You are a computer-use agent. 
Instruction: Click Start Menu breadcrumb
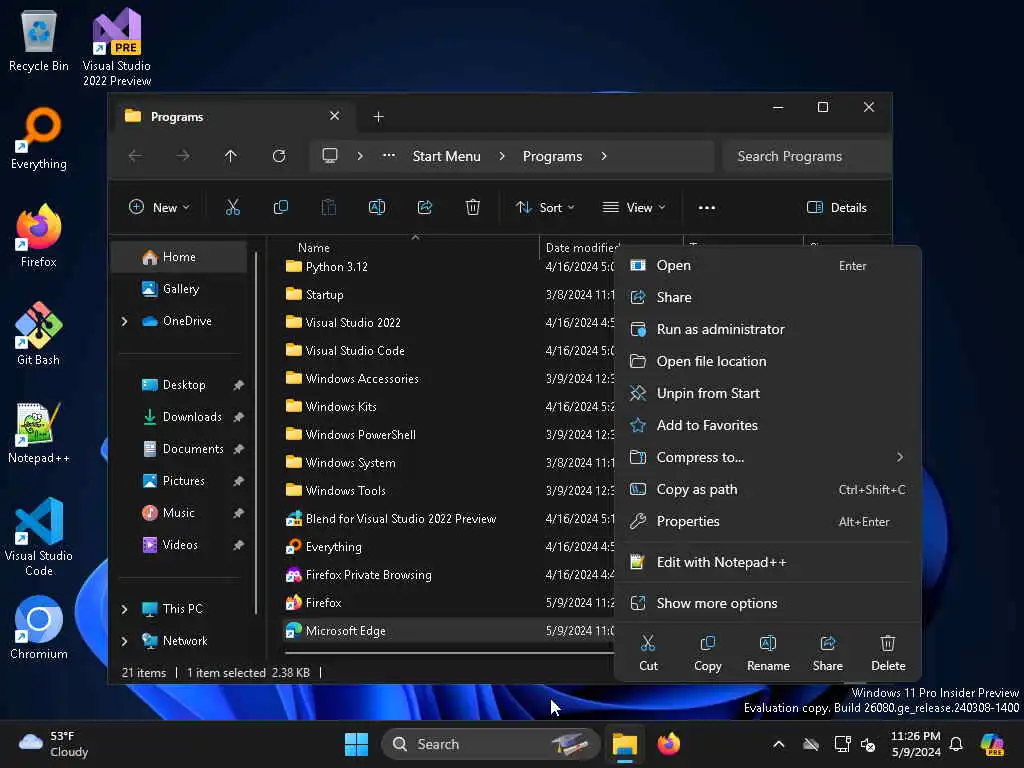pyautogui.click(x=447, y=156)
